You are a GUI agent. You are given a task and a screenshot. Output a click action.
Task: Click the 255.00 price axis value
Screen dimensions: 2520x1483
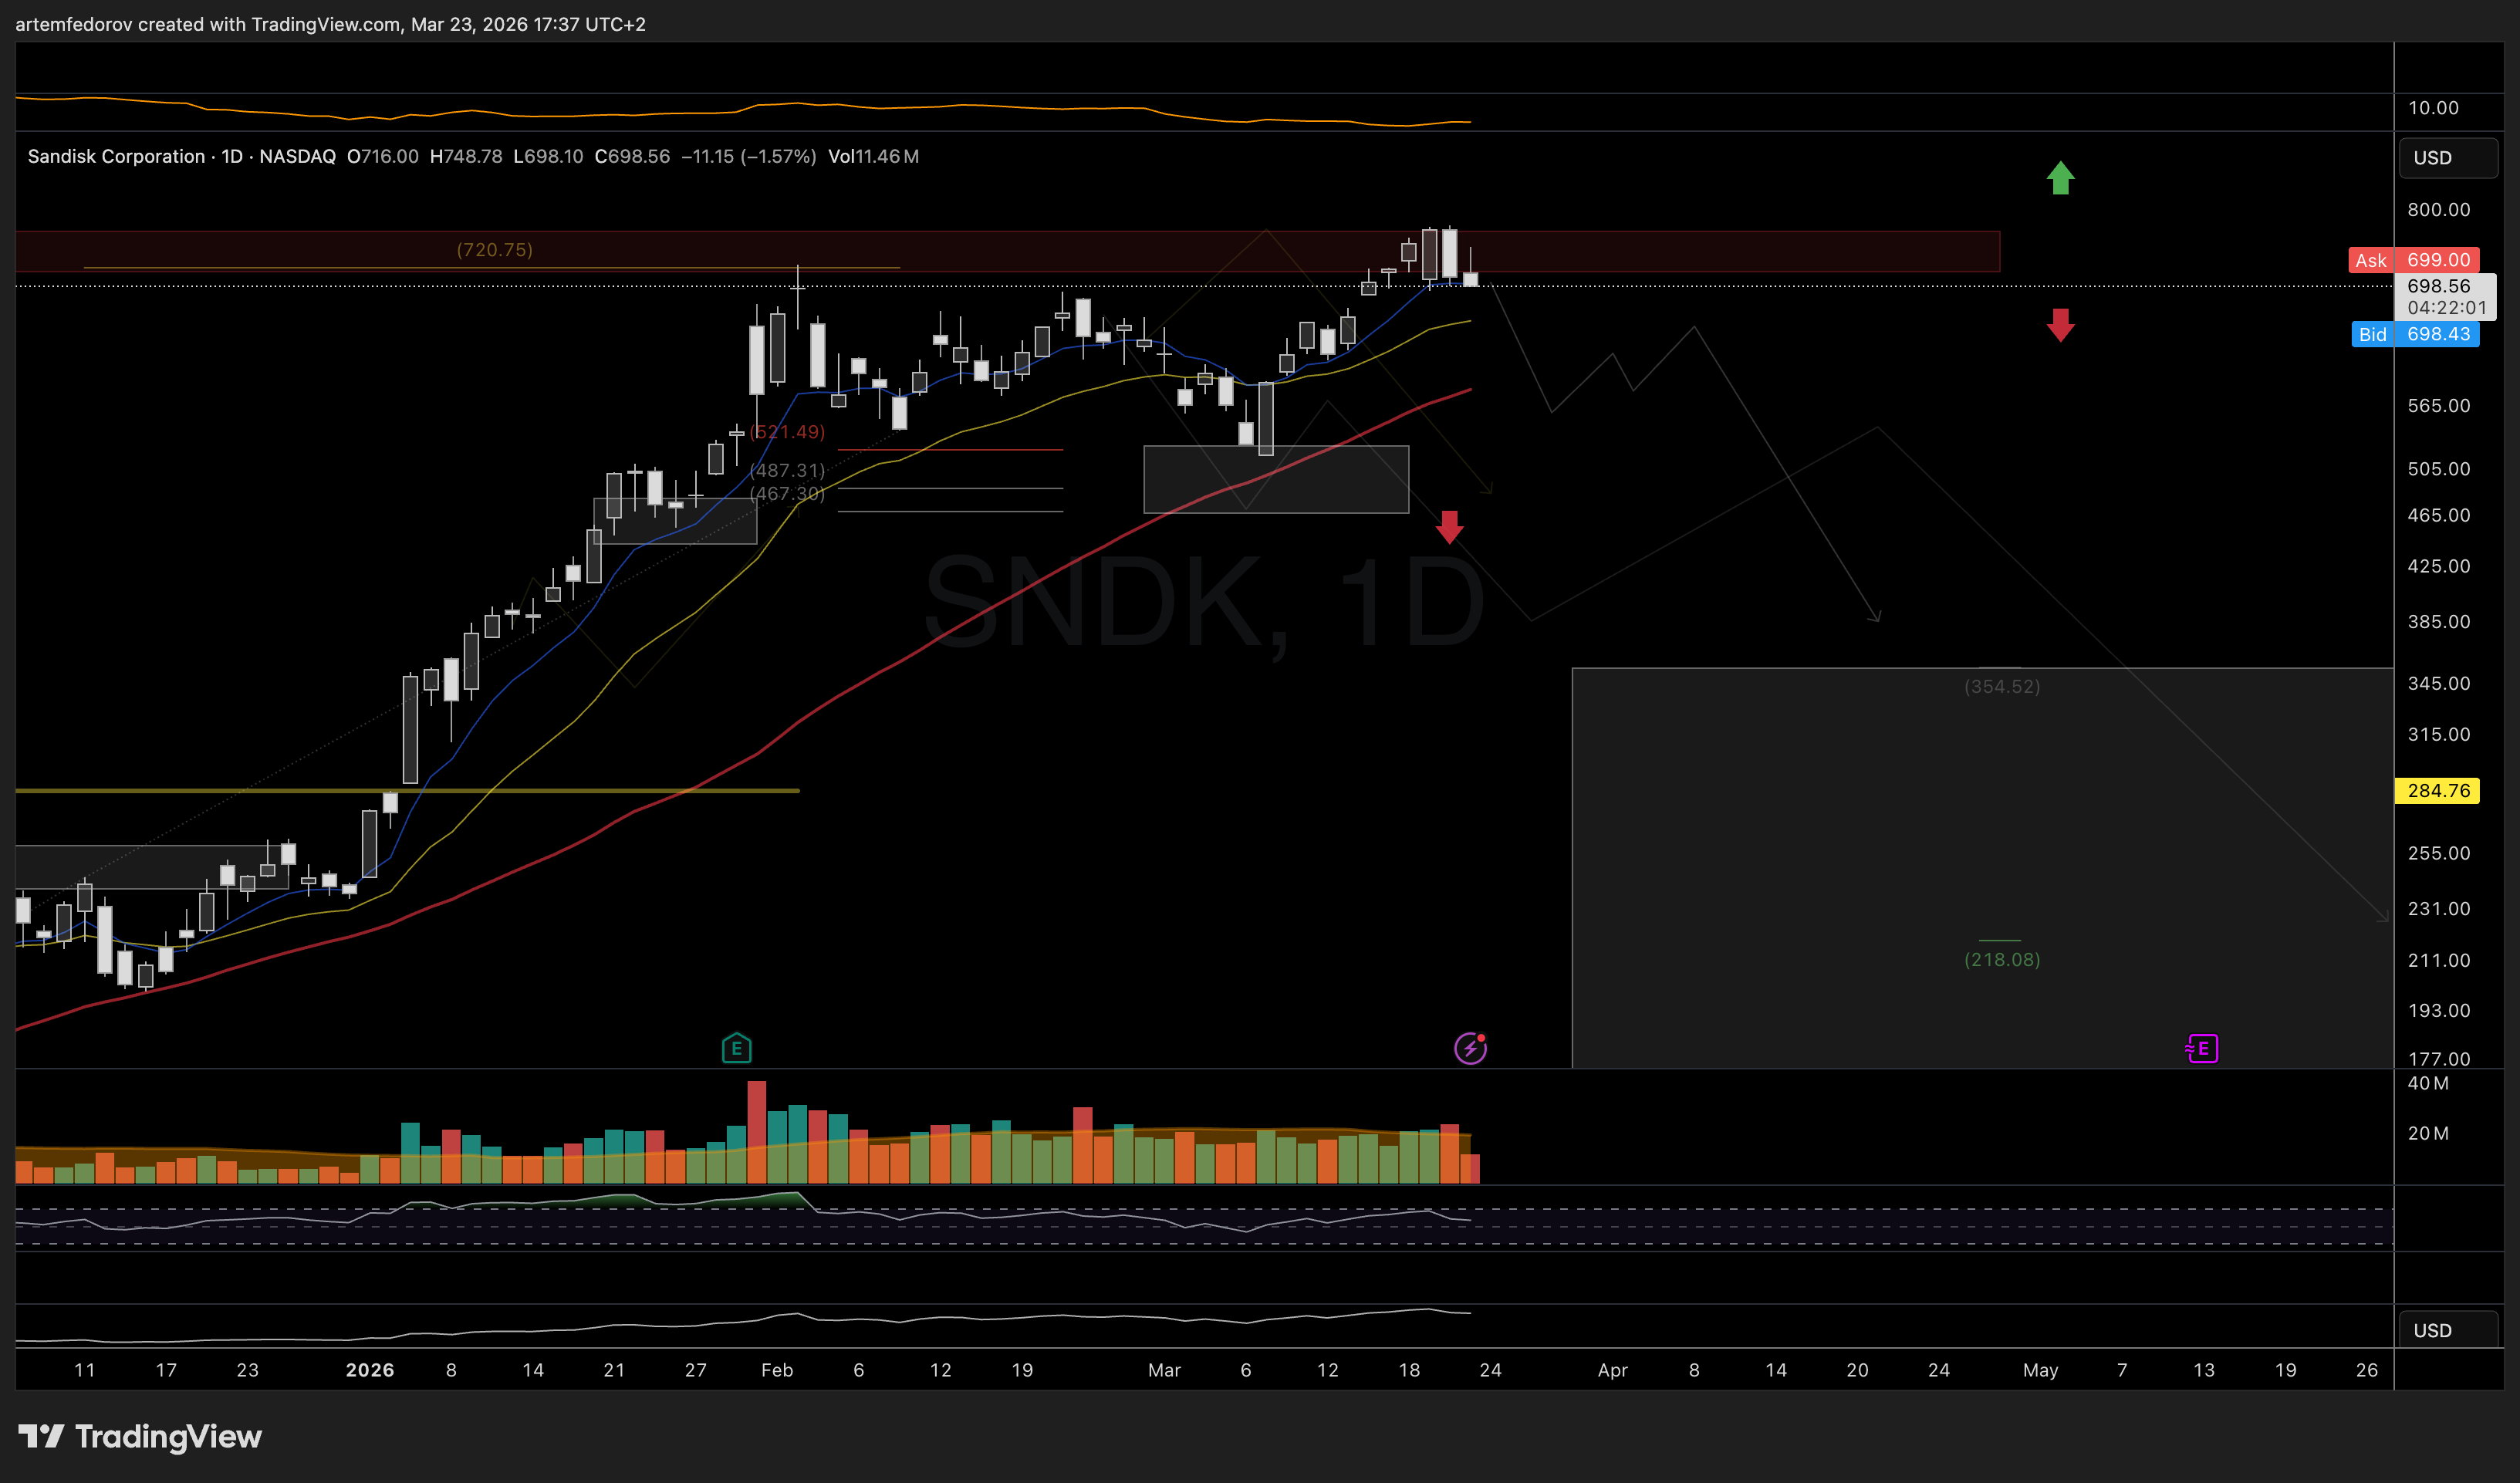2438,853
